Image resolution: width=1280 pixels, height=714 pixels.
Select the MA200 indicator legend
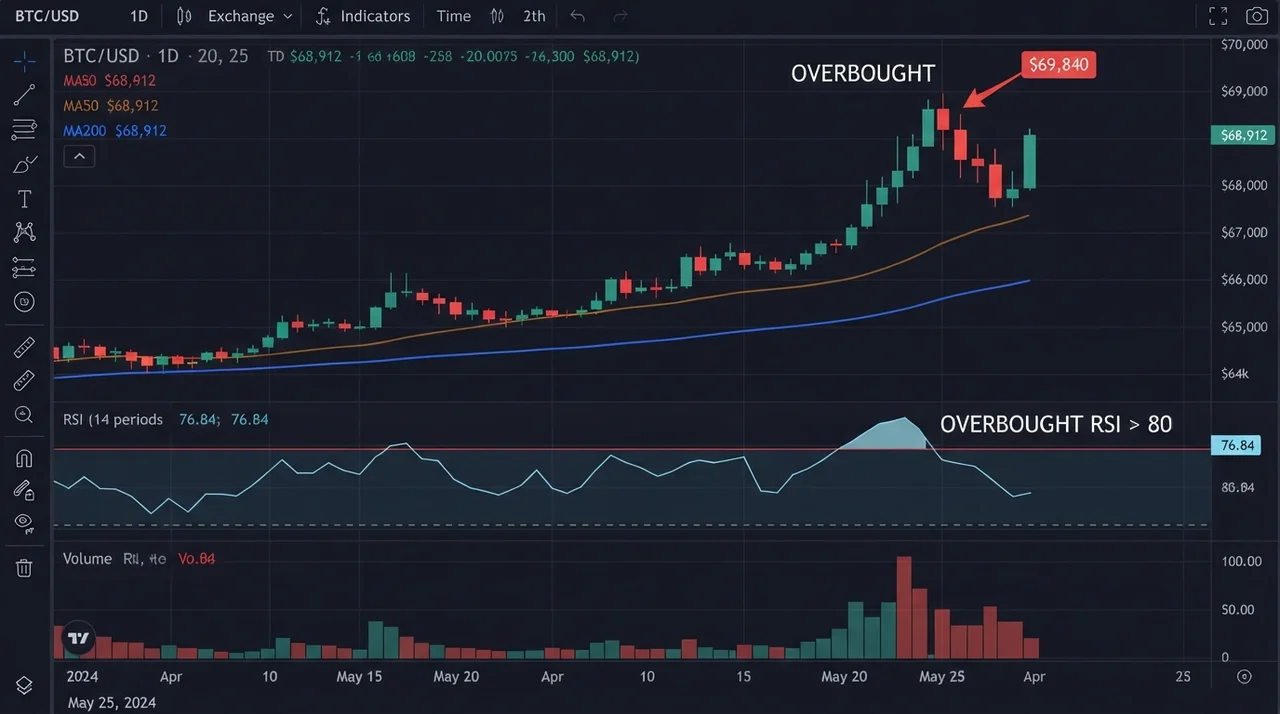click(114, 130)
